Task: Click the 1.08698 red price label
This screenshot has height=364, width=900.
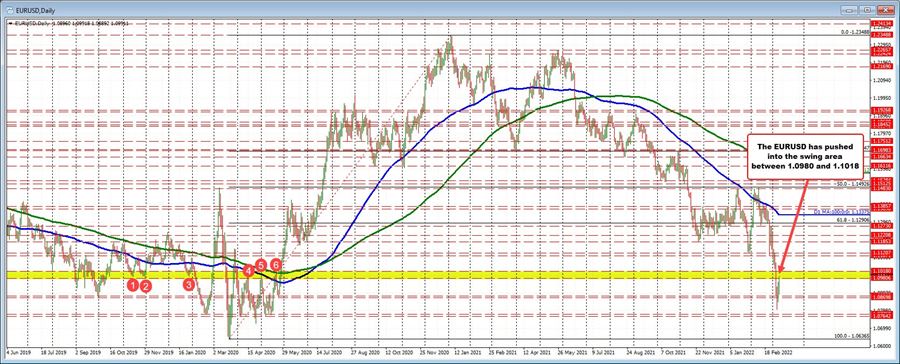Action: (881, 296)
